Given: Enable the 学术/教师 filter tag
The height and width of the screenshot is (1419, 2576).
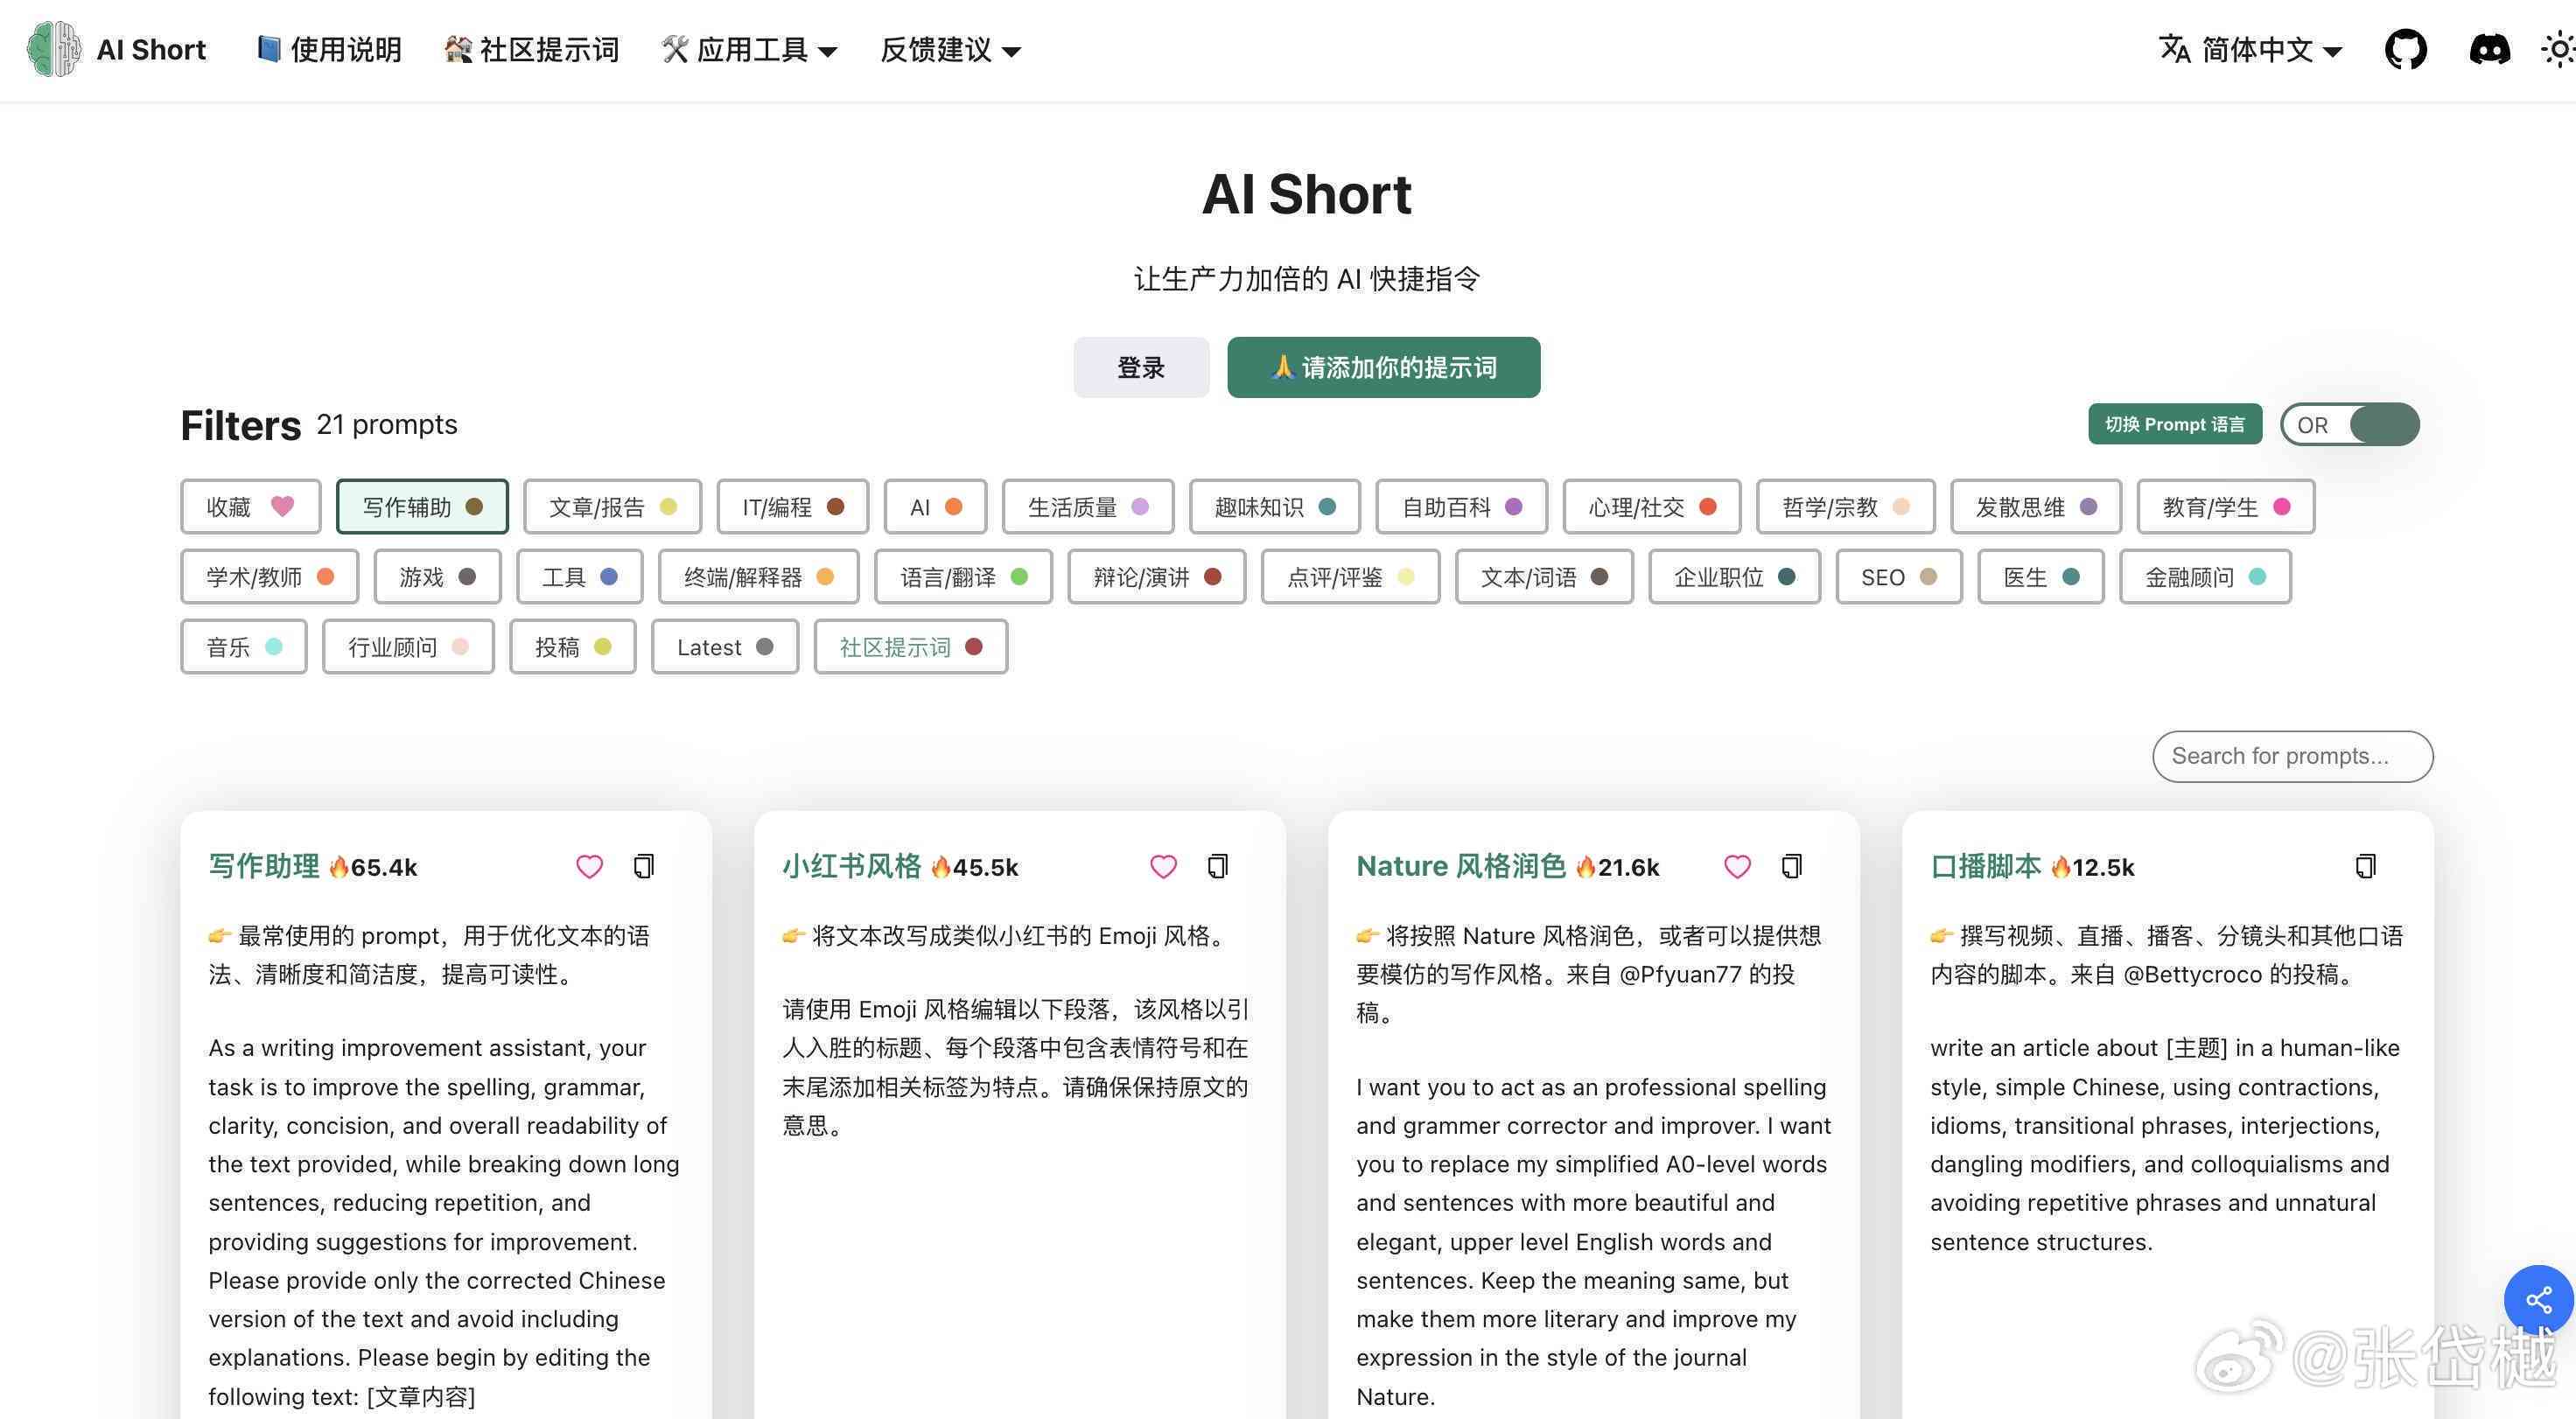Looking at the screenshot, I should [269, 577].
